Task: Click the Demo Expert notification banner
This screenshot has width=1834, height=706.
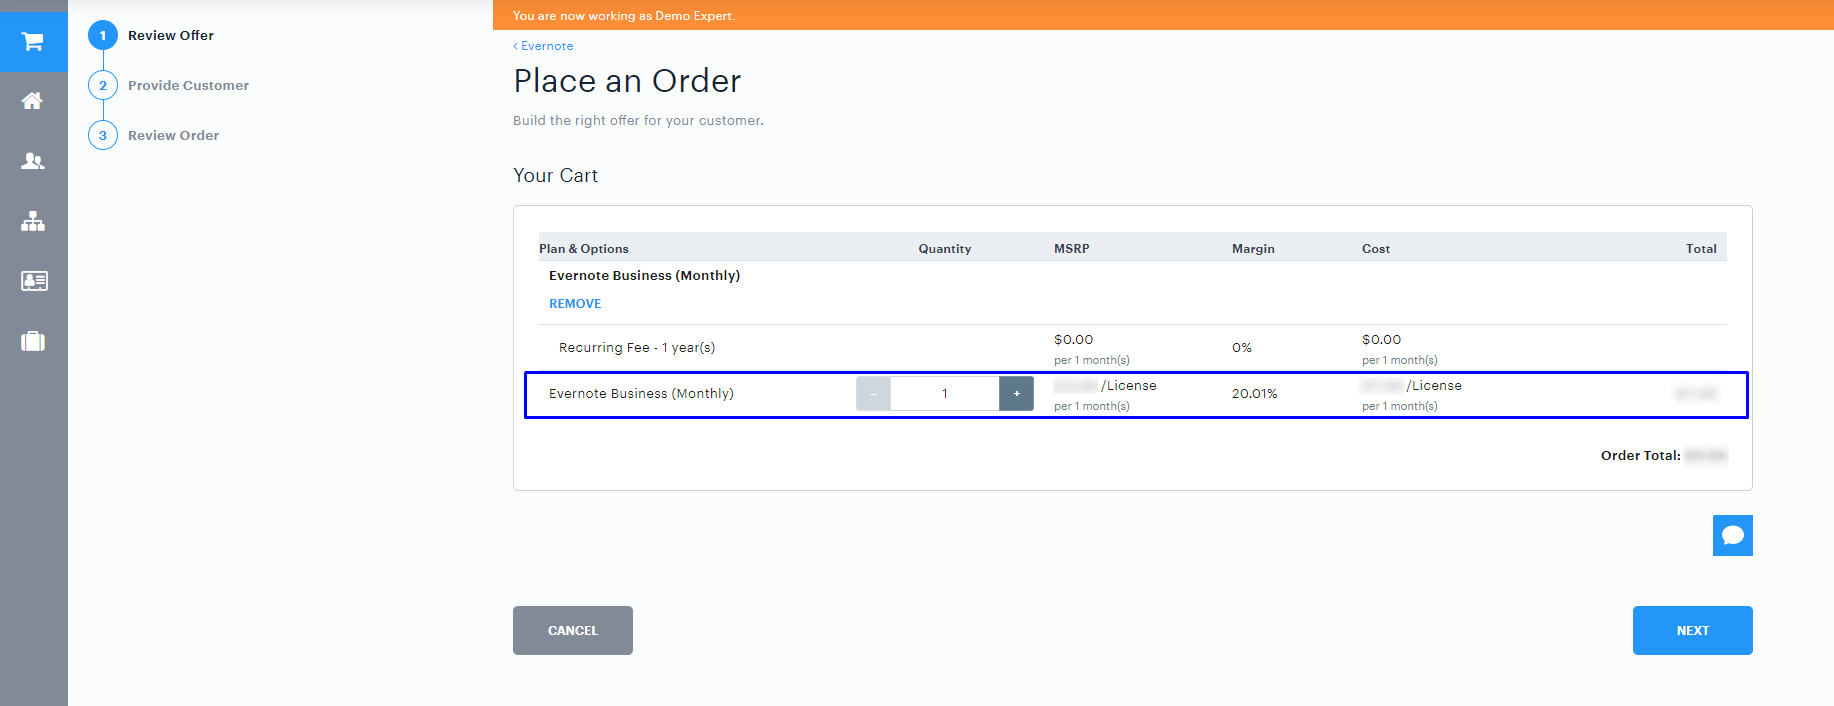Action: point(1163,16)
